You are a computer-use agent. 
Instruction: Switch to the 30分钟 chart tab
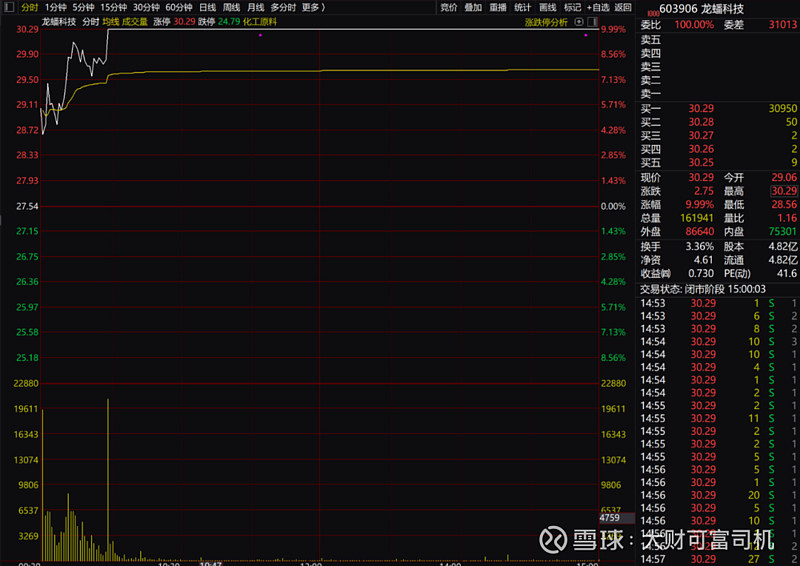pyautogui.click(x=146, y=7)
